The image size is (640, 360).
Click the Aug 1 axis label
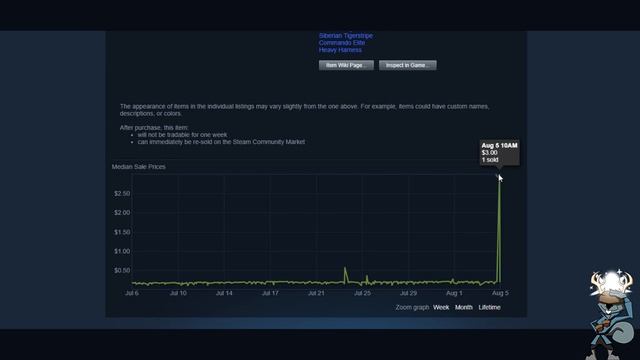click(x=454, y=293)
